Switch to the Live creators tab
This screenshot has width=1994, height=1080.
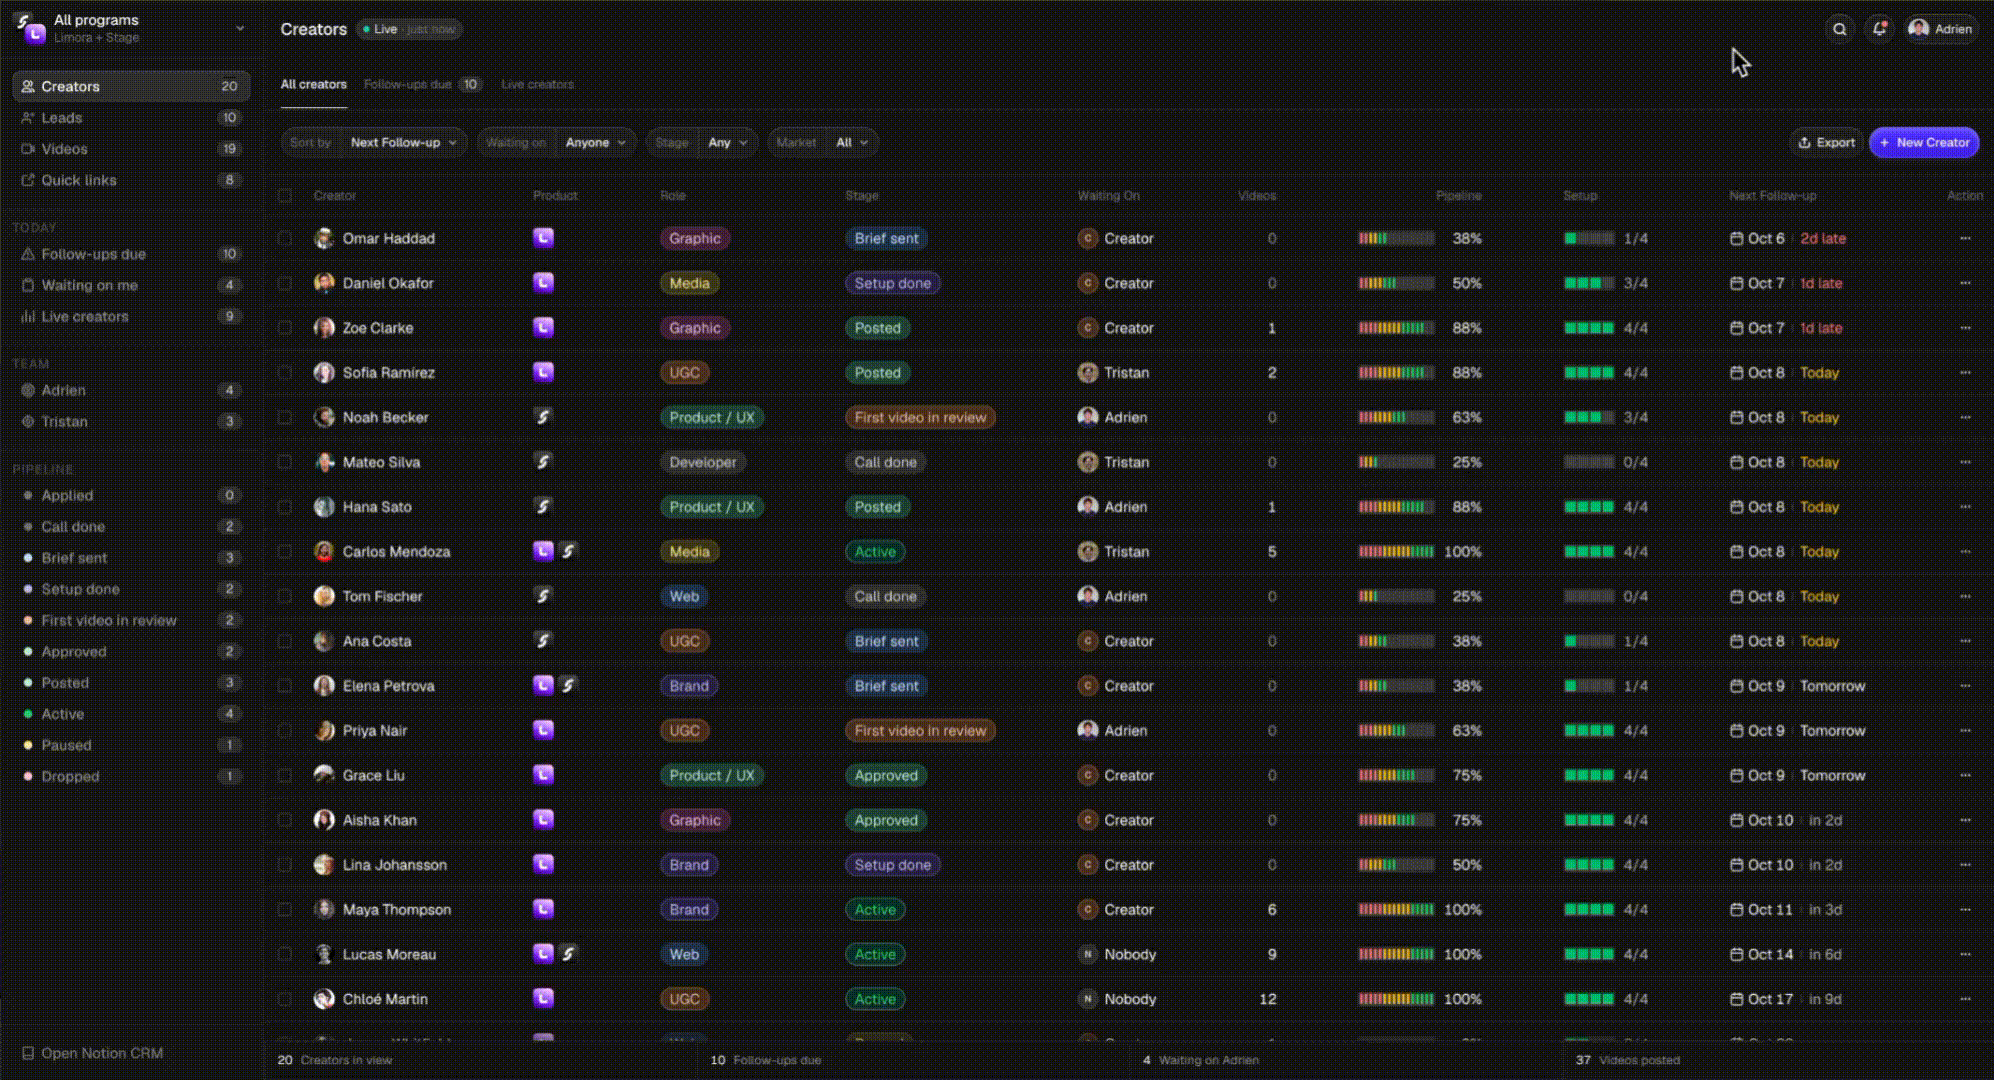(537, 84)
